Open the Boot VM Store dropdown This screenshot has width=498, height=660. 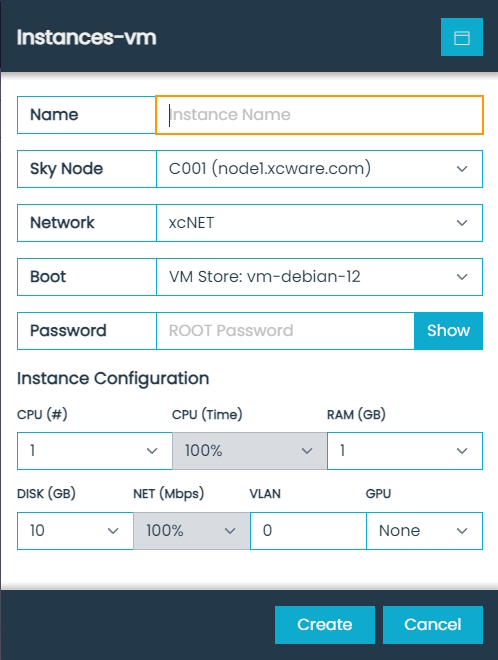click(319, 277)
